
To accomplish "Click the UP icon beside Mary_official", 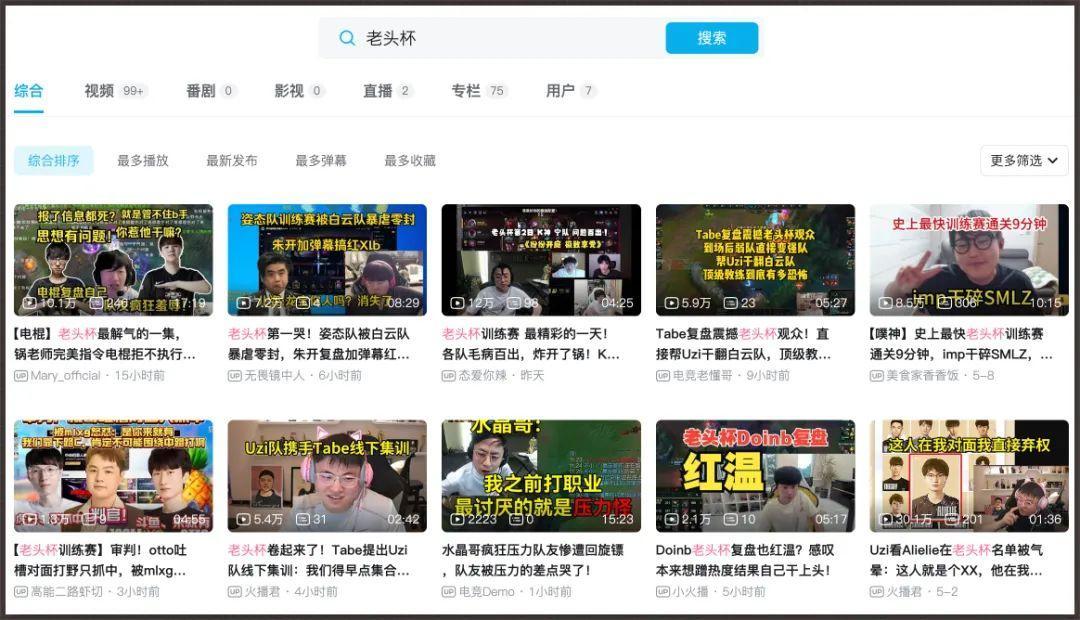I will [21, 376].
